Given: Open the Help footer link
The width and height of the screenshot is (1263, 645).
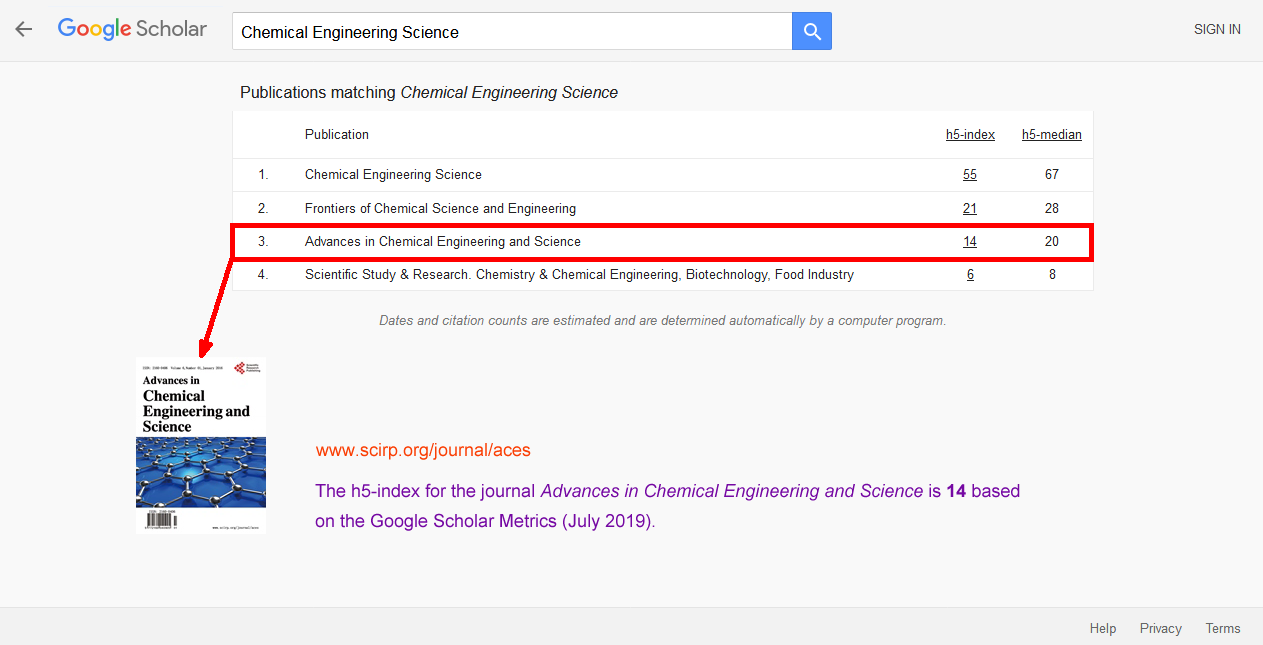Looking at the screenshot, I should (x=1103, y=628).
